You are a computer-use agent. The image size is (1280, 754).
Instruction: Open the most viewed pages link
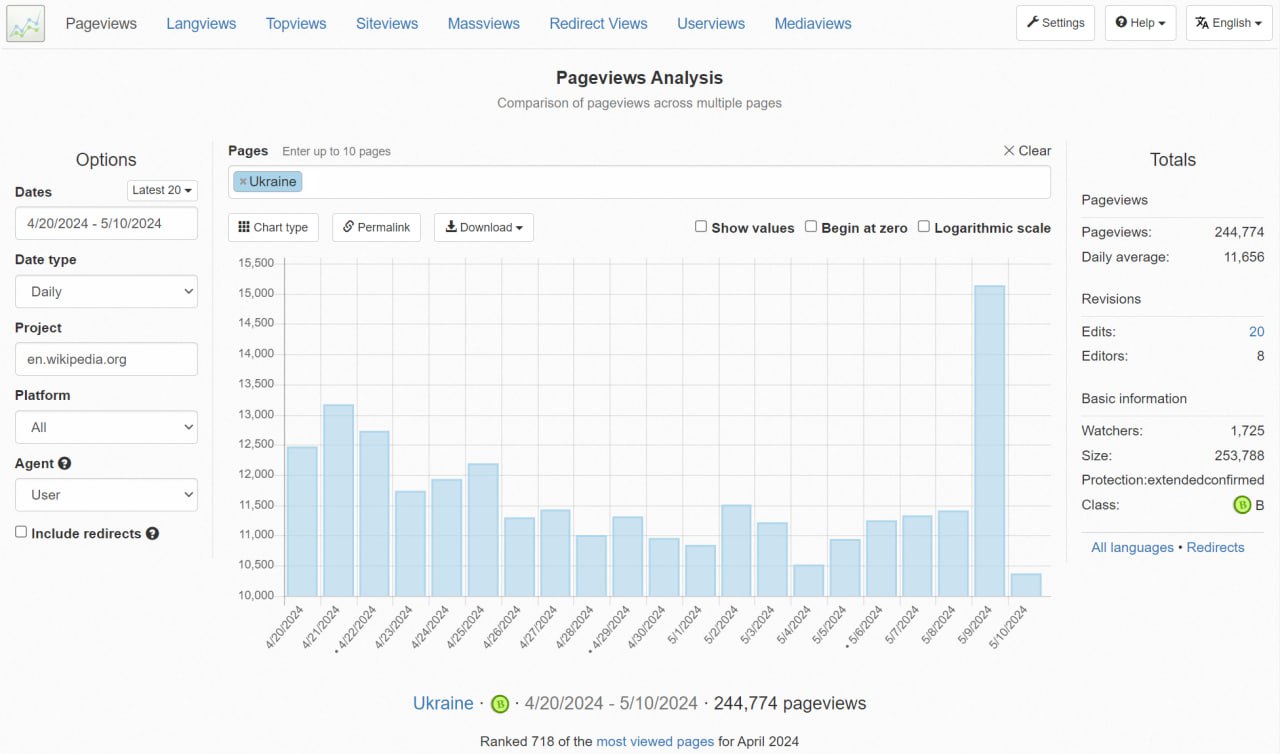(x=655, y=742)
